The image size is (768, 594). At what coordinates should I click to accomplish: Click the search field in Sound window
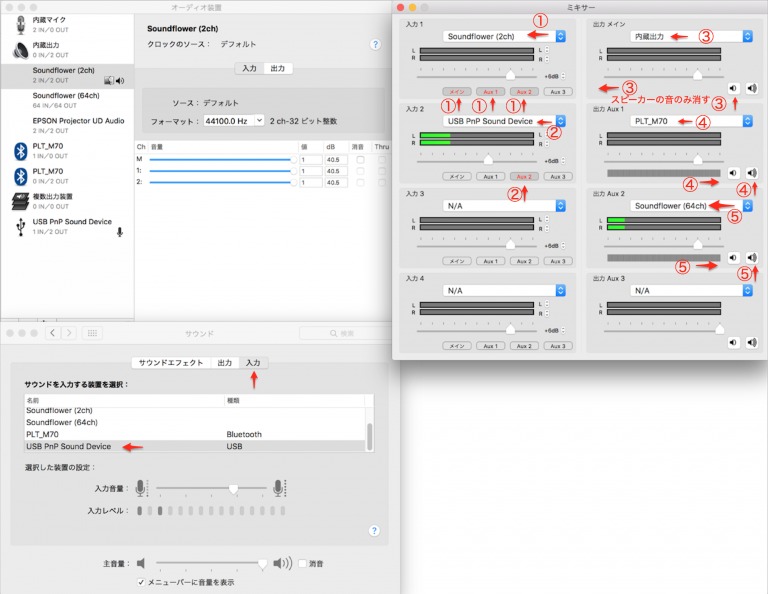(345, 333)
